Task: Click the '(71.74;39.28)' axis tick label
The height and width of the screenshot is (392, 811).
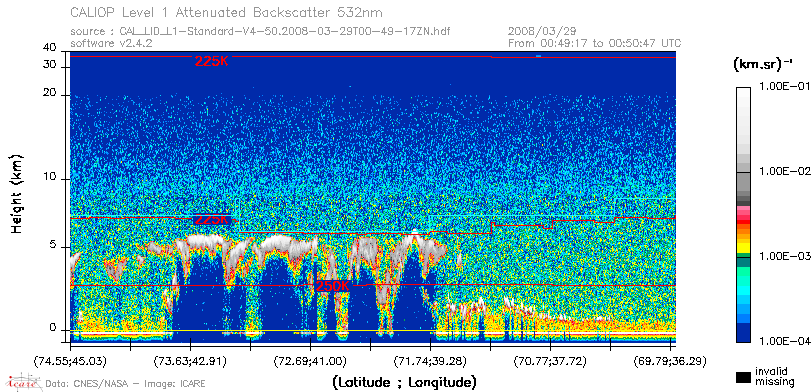Action: (430, 361)
